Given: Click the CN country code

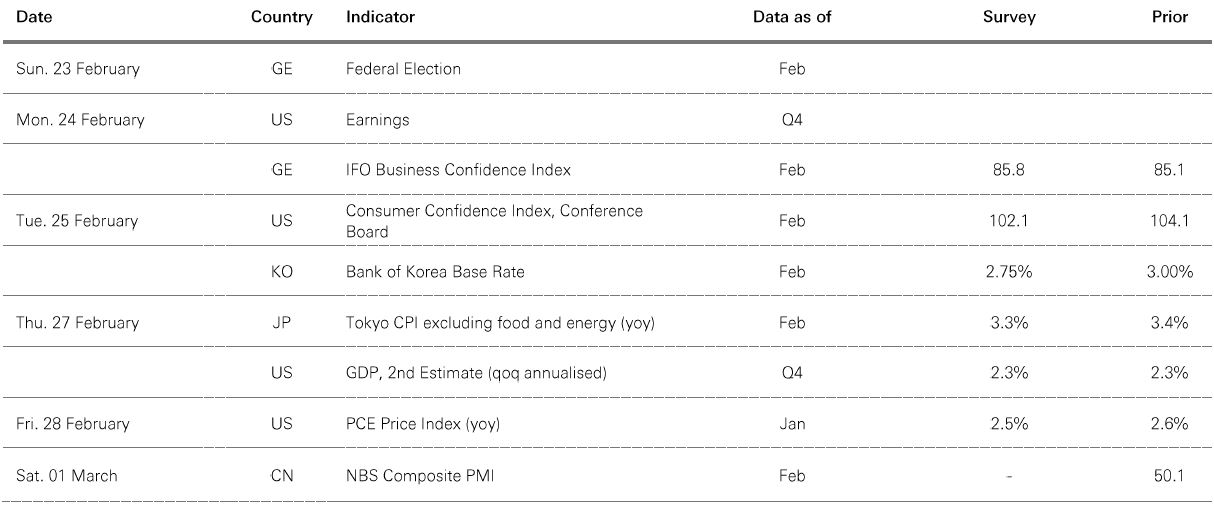Looking at the screenshot, I should tap(282, 475).
